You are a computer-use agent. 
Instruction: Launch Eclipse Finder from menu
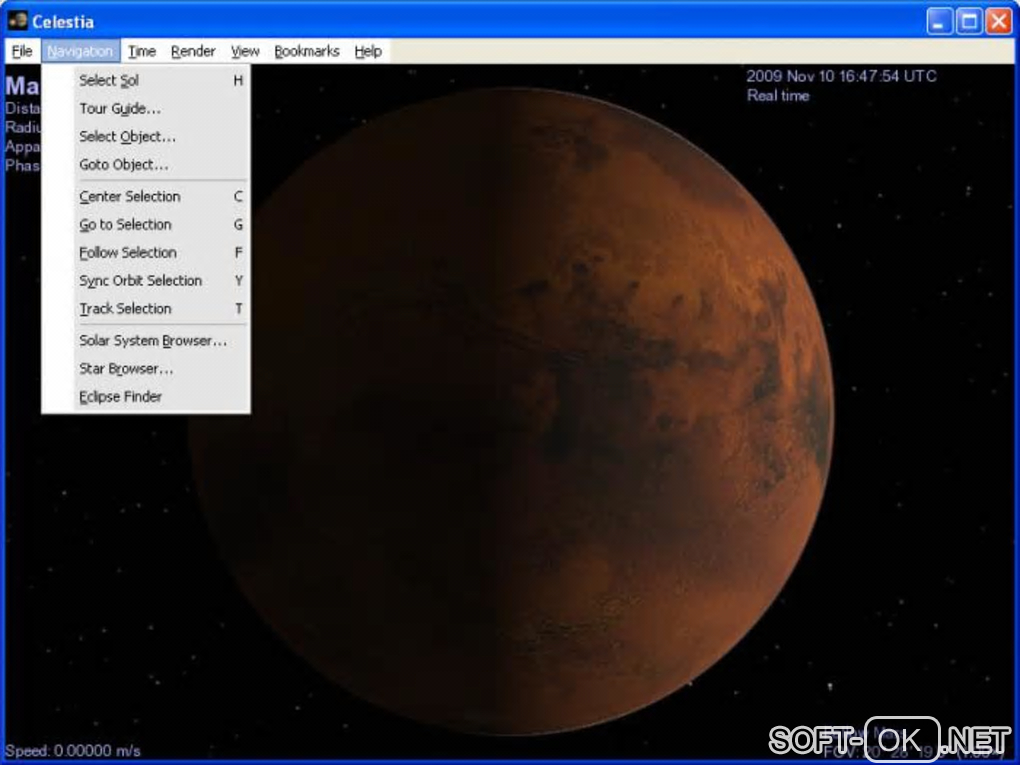[x=146, y=396]
